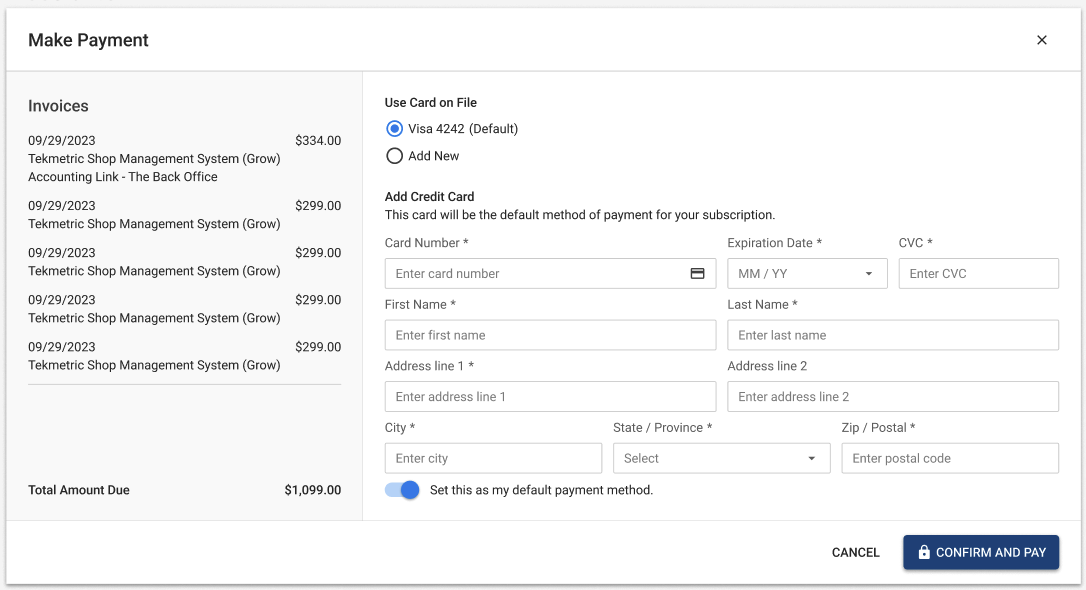This screenshot has height=590, width=1086.
Task: Select 'Accounting Link - The Back Office' line
Action: (x=123, y=177)
